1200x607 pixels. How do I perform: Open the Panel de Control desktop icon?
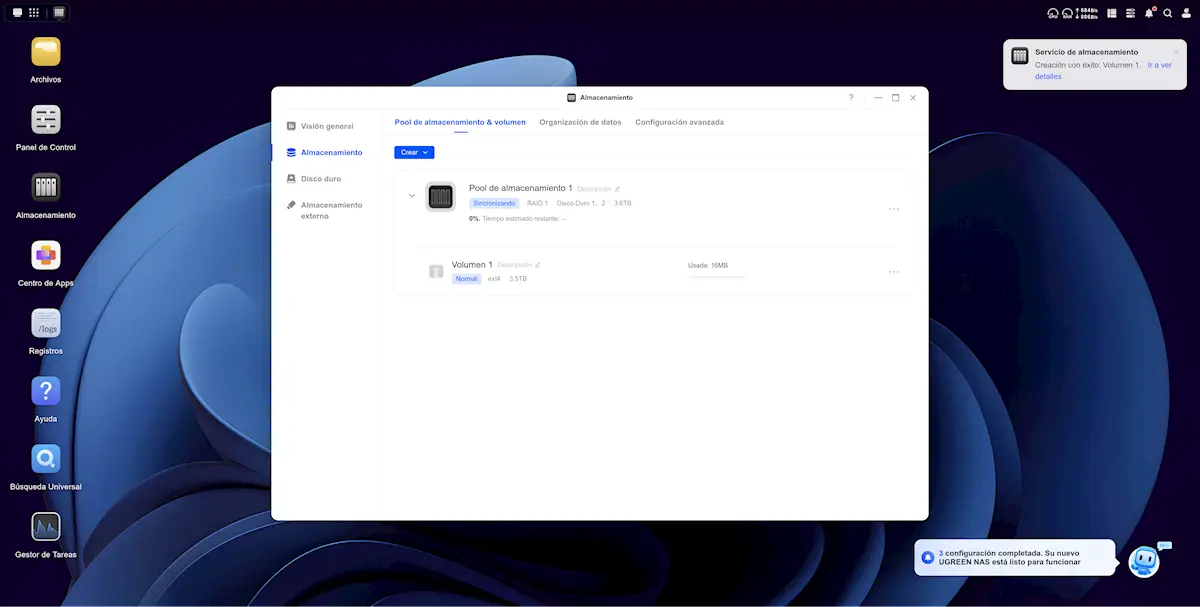click(45, 121)
